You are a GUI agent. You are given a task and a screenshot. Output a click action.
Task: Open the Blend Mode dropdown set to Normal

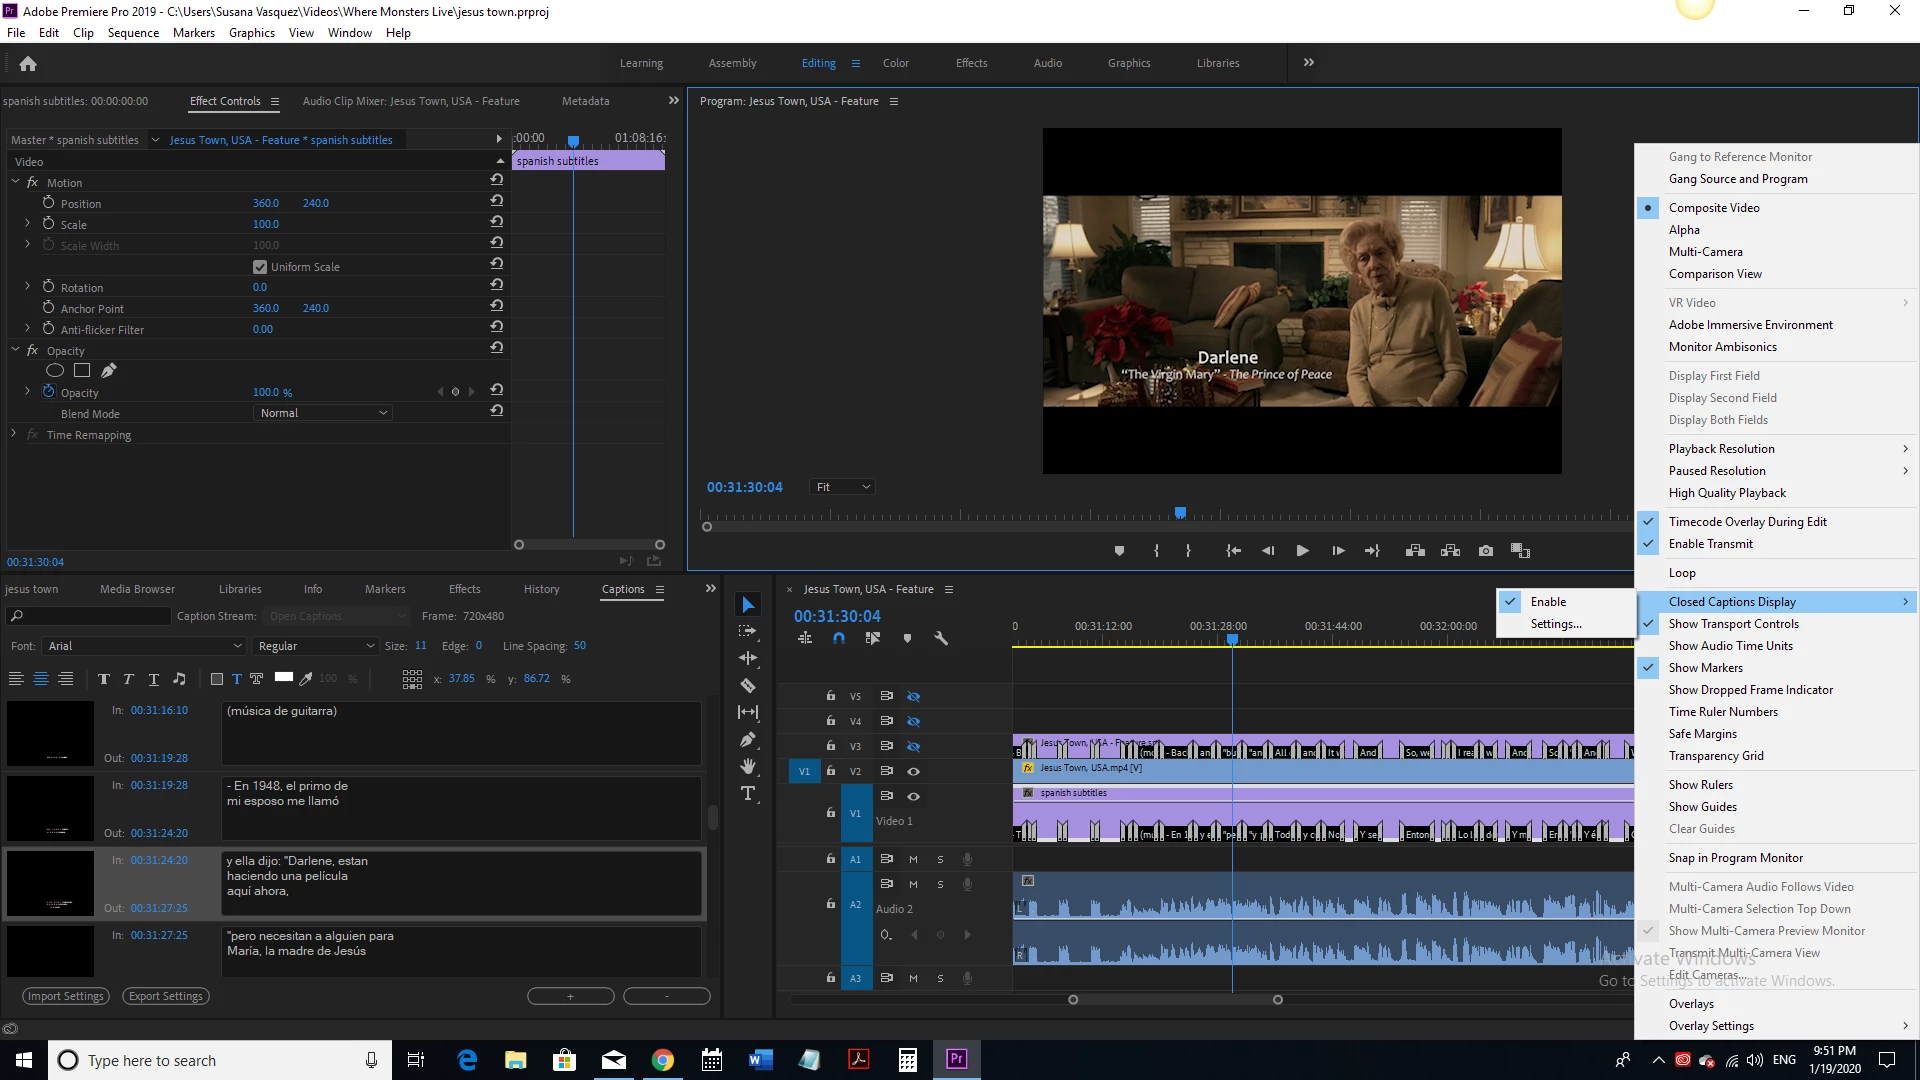pos(322,413)
